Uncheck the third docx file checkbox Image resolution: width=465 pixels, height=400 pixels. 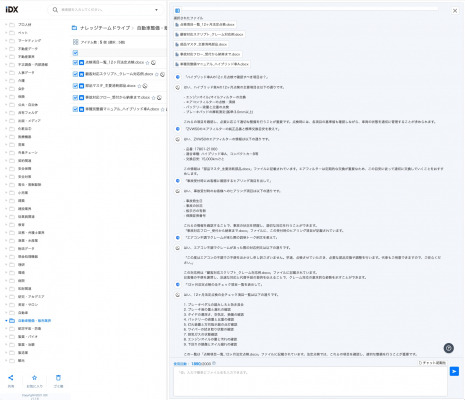(x=75, y=86)
